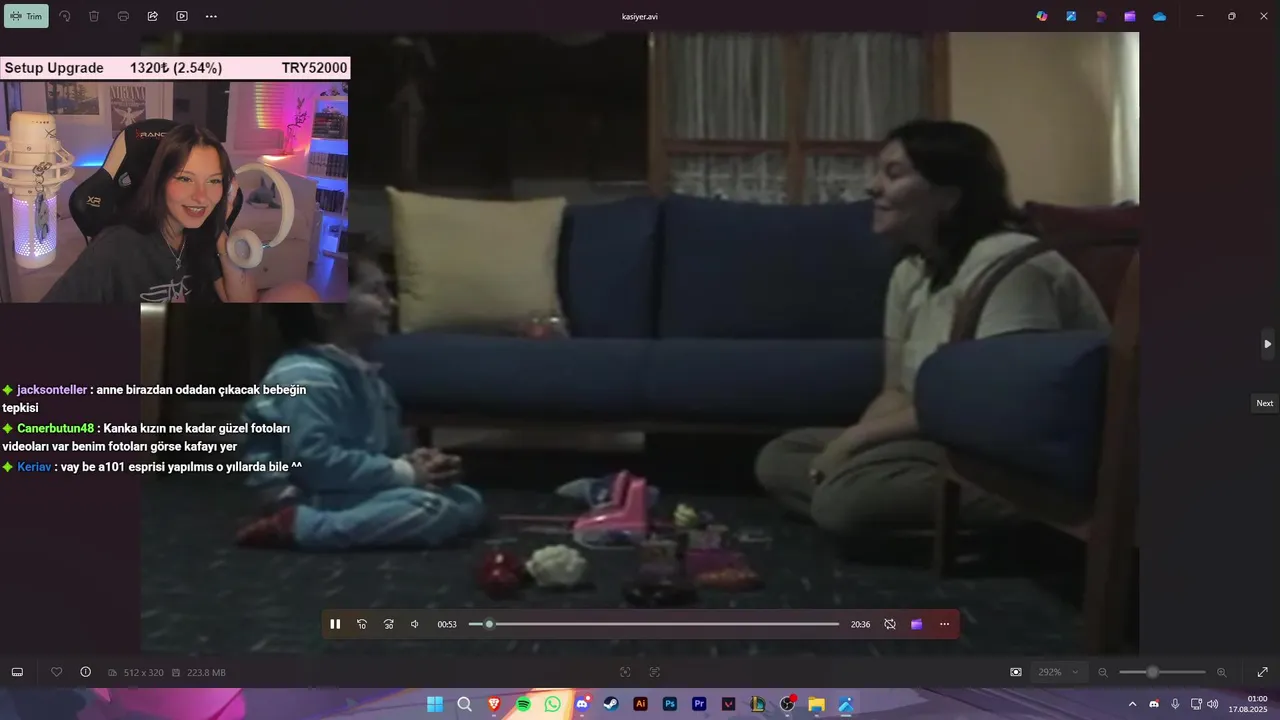Open Steam from the taskbar
The height and width of the screenshot is (720, 1280).
[611, 704]
